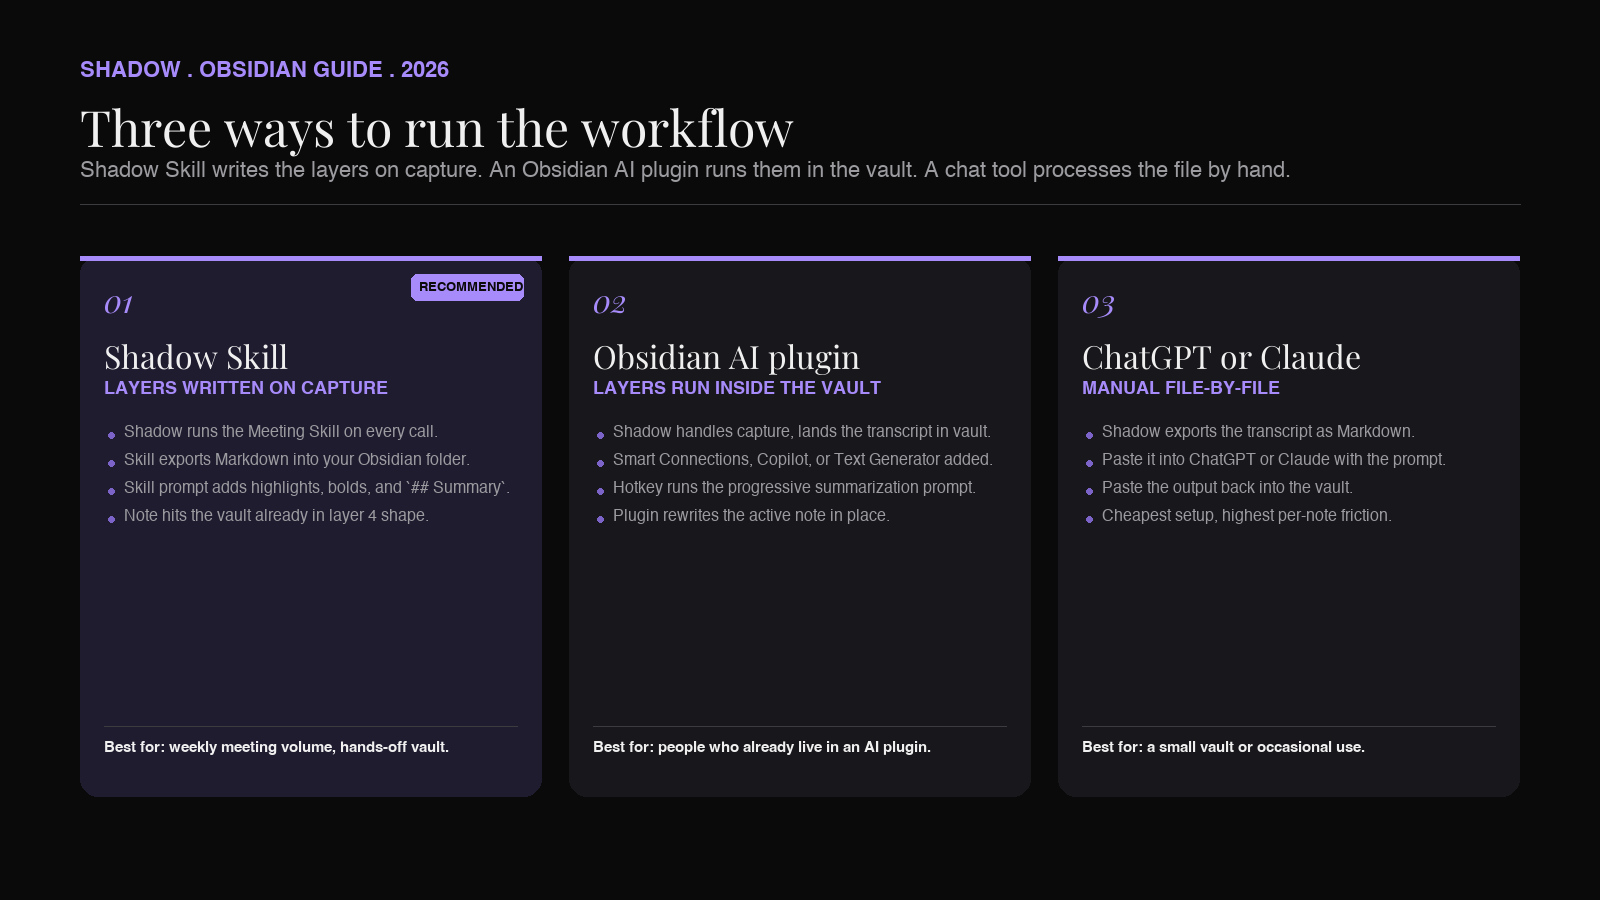Click 'LAYERS WRITTEN ON CAPTURE' subheading
The width and height of the screenshot is (1600, 900).
tap(246, 388)
